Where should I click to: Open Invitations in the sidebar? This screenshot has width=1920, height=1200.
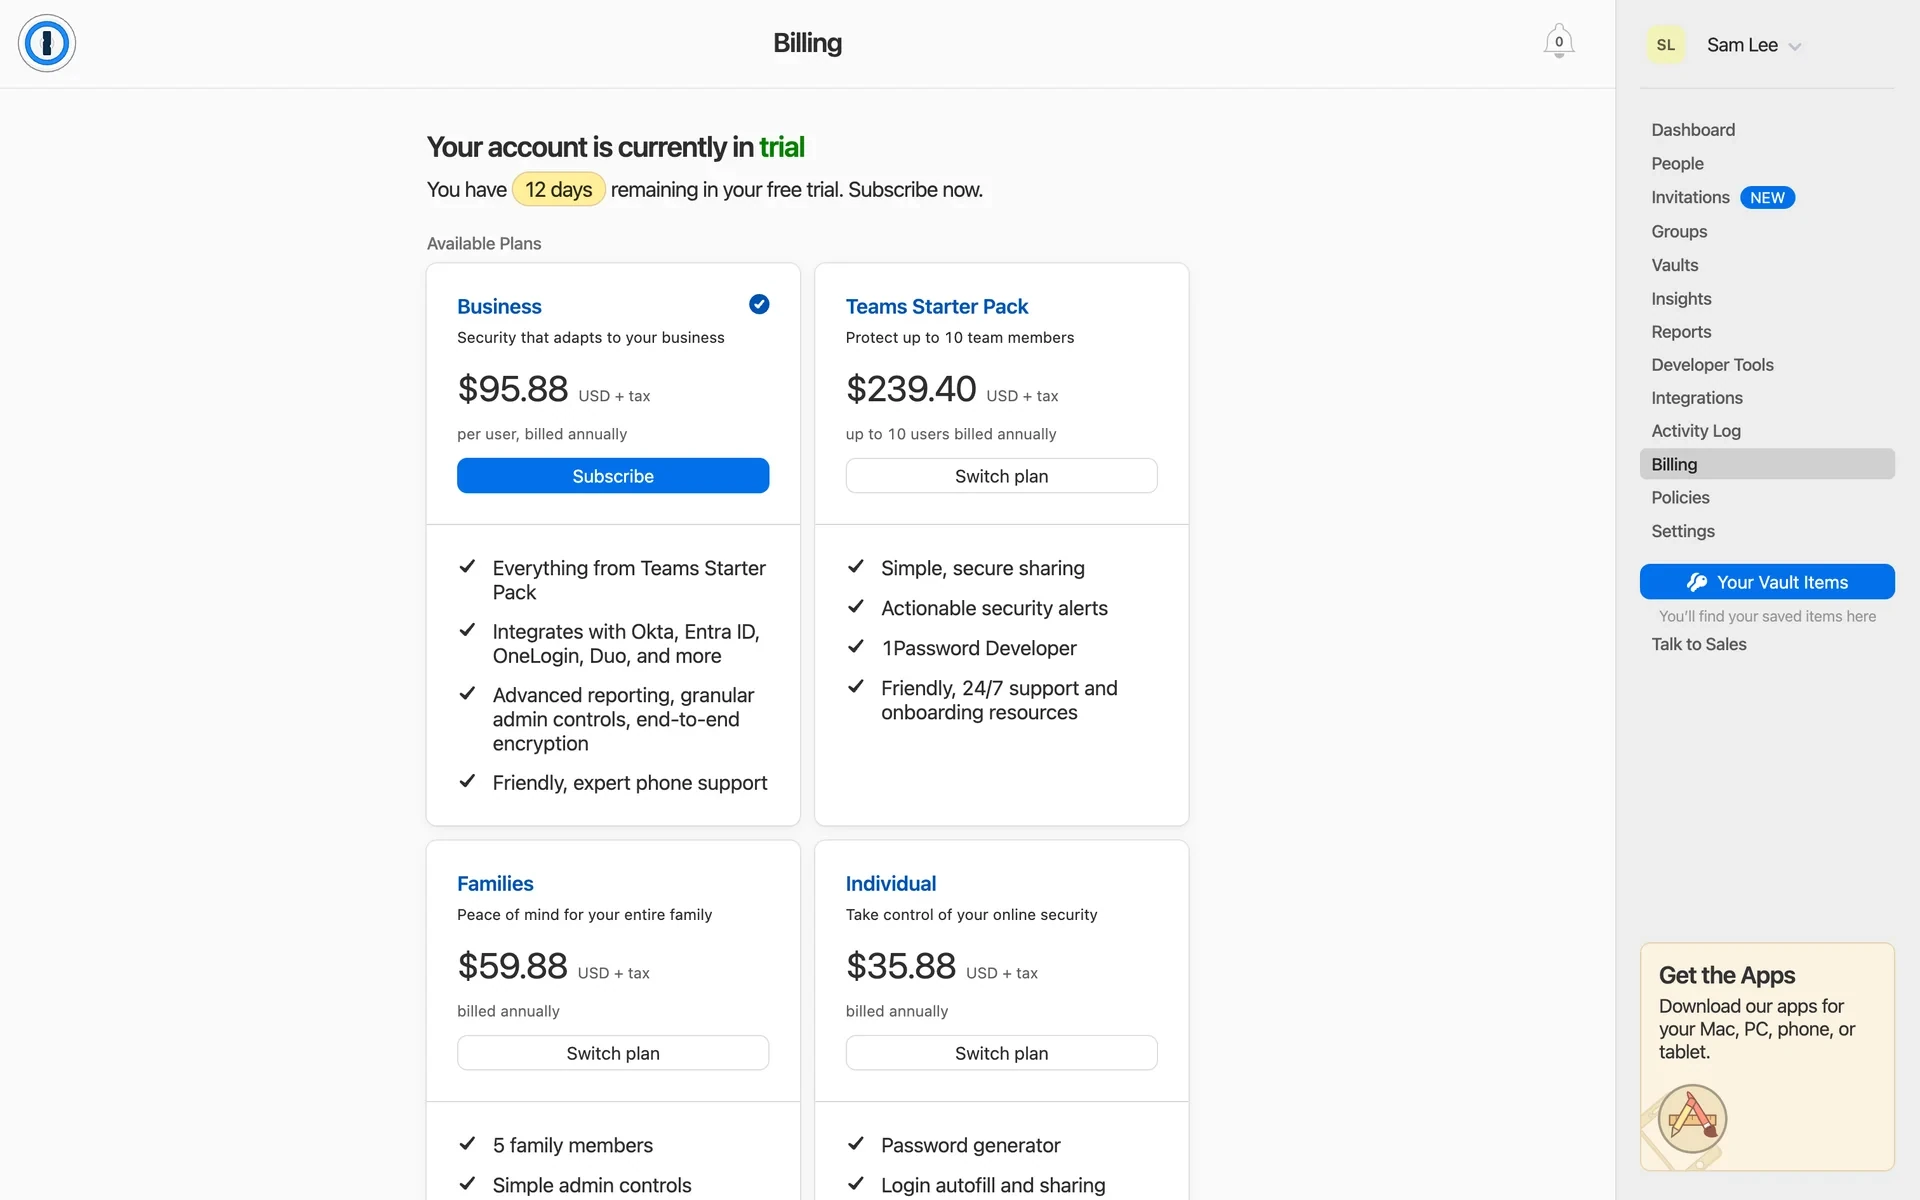click(1690, 198)
